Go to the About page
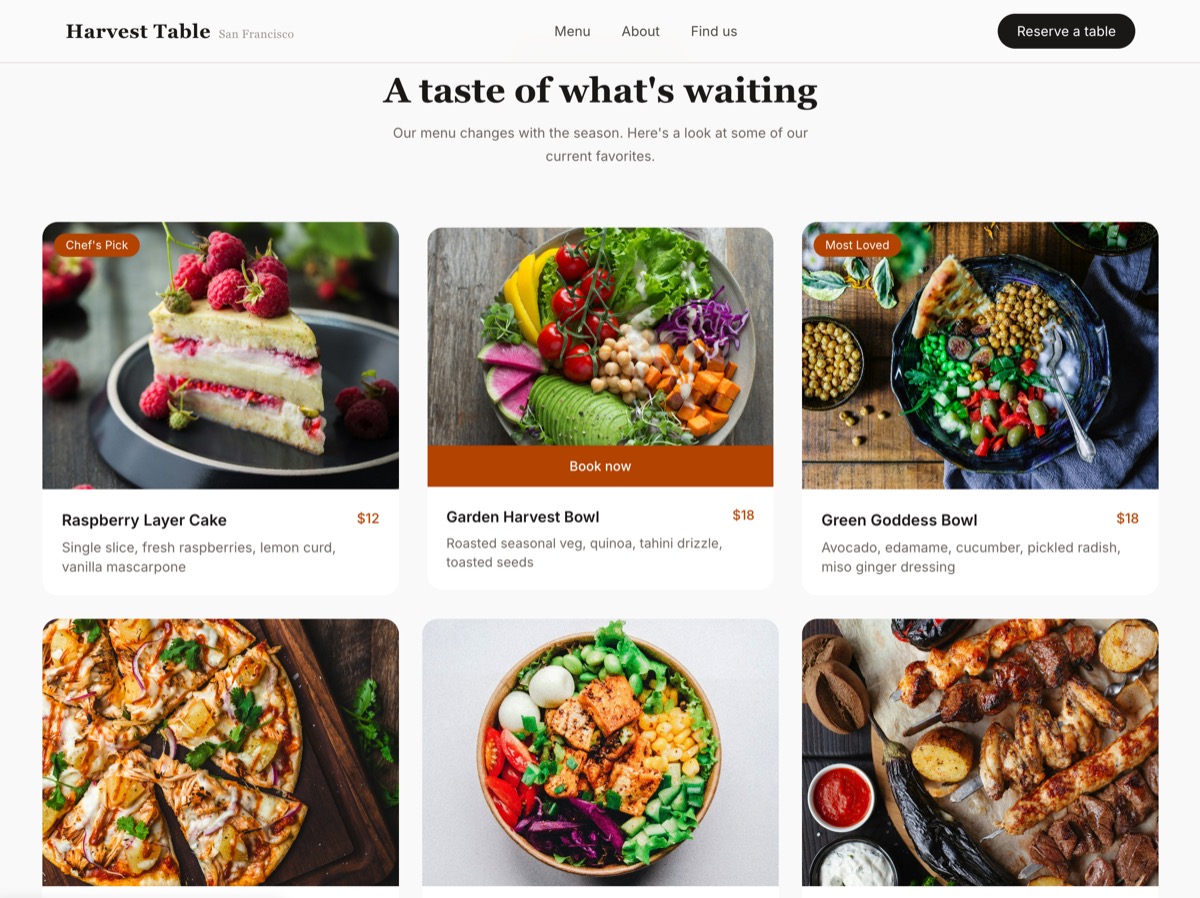This screenshot has width=1200, height=898. click(640, 32)
